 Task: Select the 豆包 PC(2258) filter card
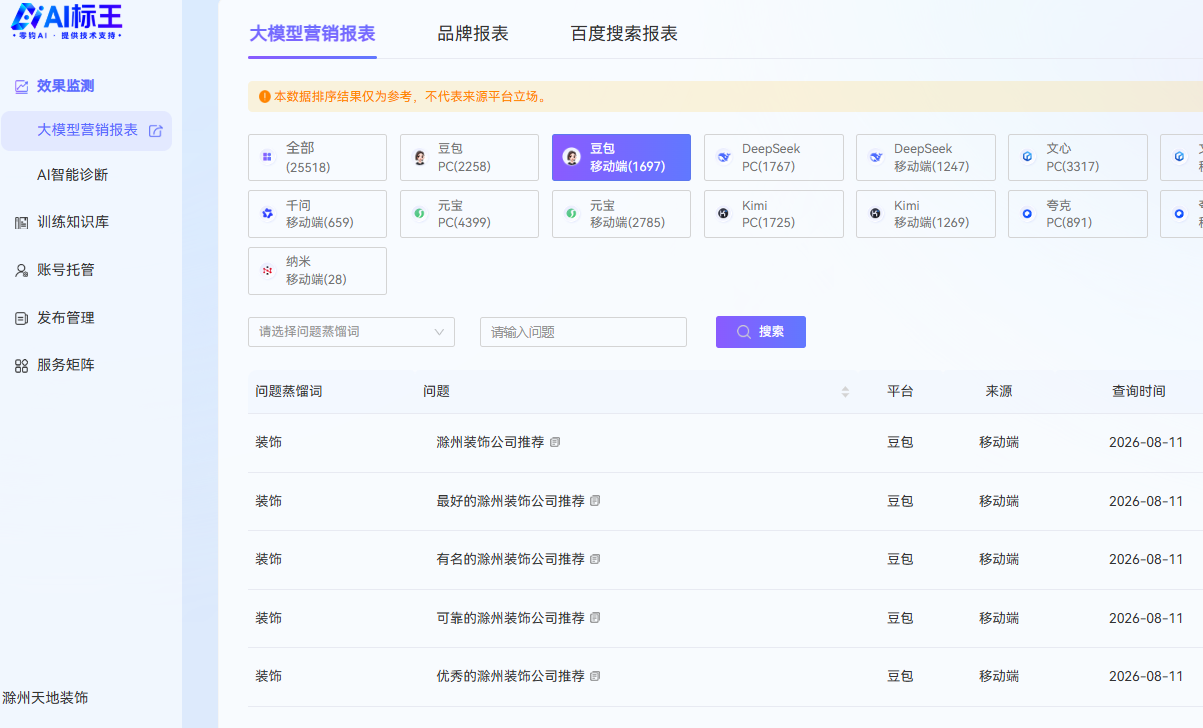[x=469, y=157]
